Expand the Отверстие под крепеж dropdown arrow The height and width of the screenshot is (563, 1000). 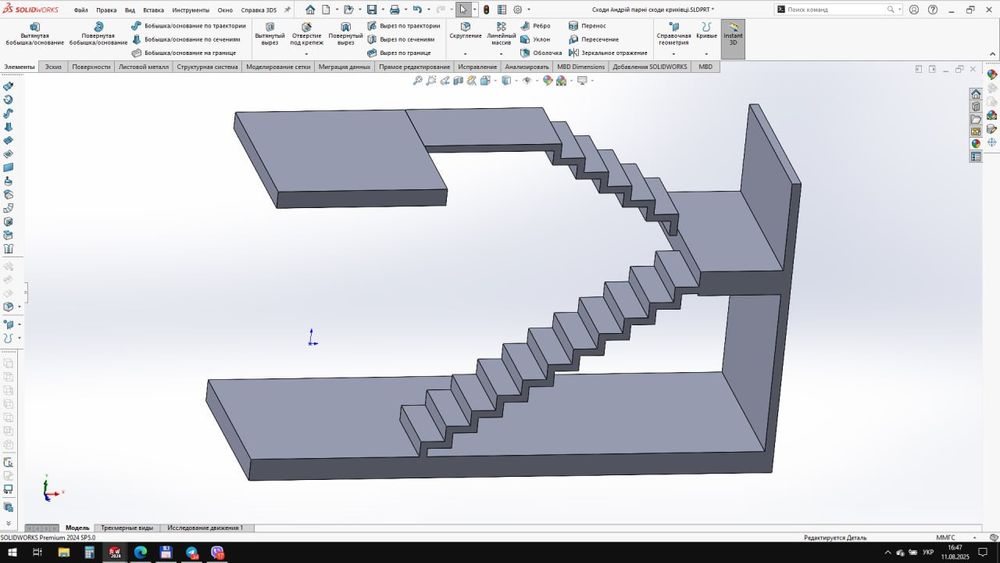306,54
